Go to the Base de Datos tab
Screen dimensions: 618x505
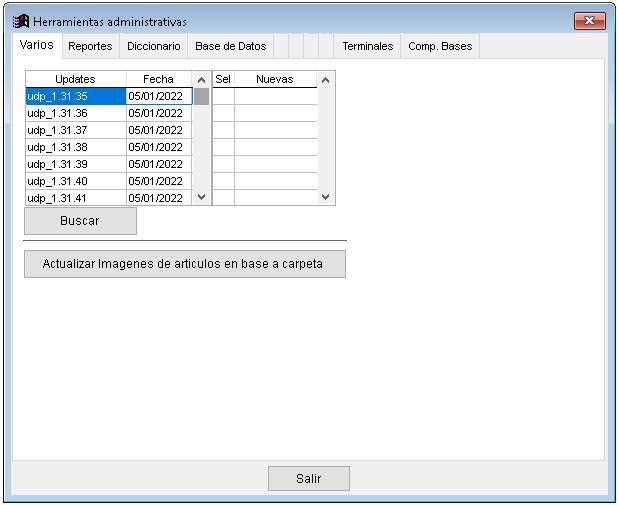point(230,46)
